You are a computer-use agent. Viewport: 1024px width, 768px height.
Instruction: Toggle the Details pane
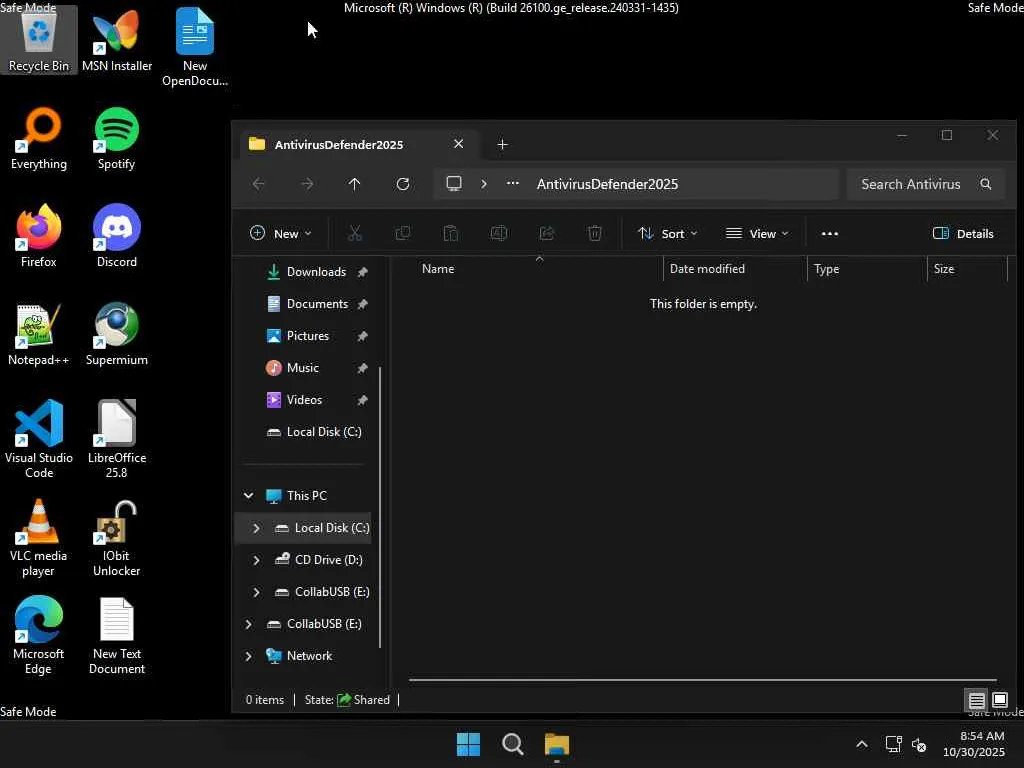click(963, 234)
